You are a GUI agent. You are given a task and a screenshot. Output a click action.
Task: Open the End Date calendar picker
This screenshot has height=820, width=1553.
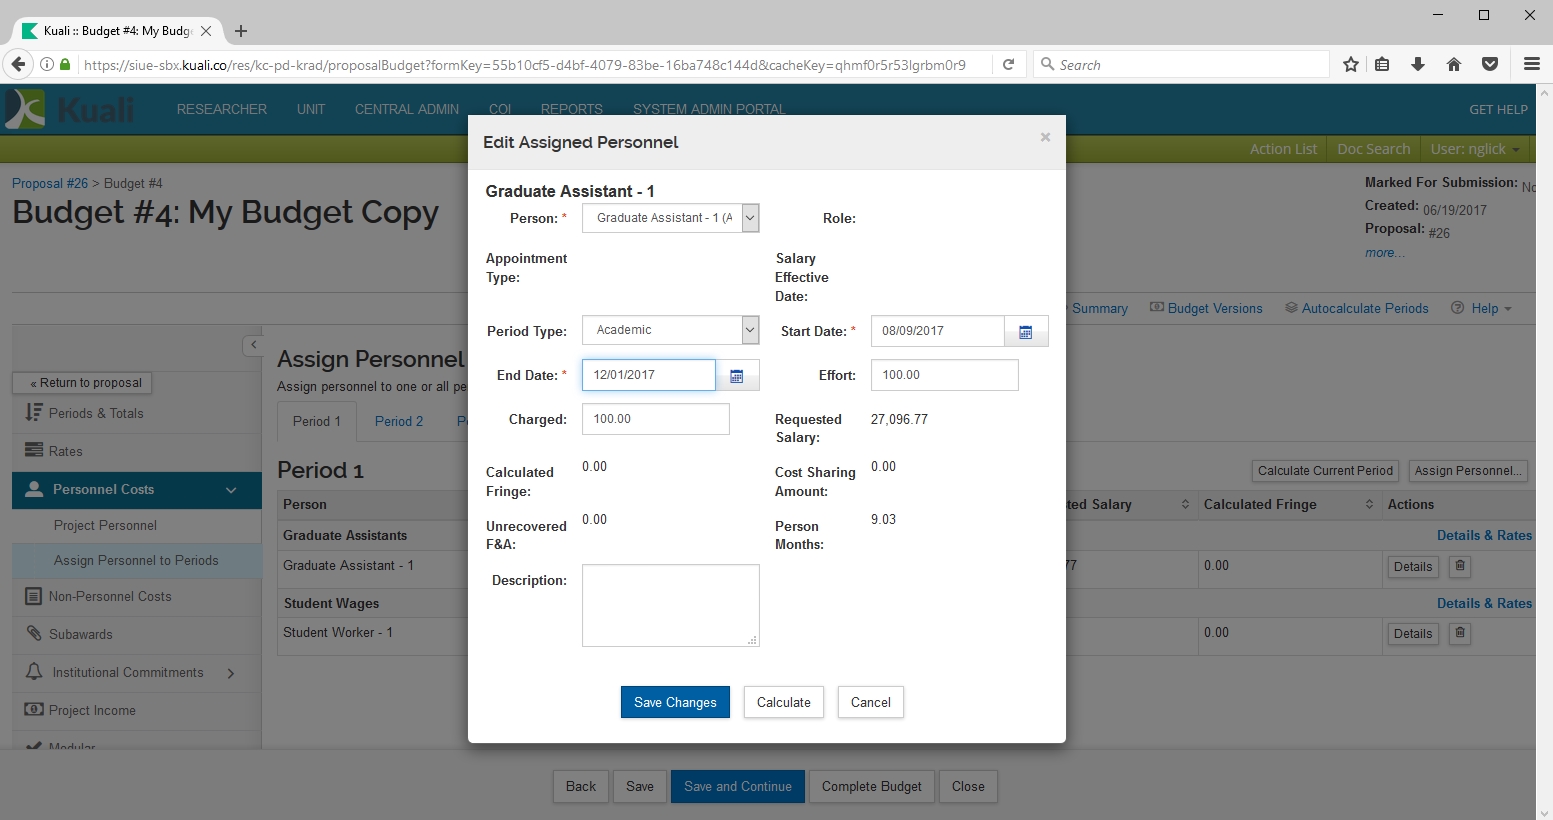pyautogui.click(x=737, y=376)
